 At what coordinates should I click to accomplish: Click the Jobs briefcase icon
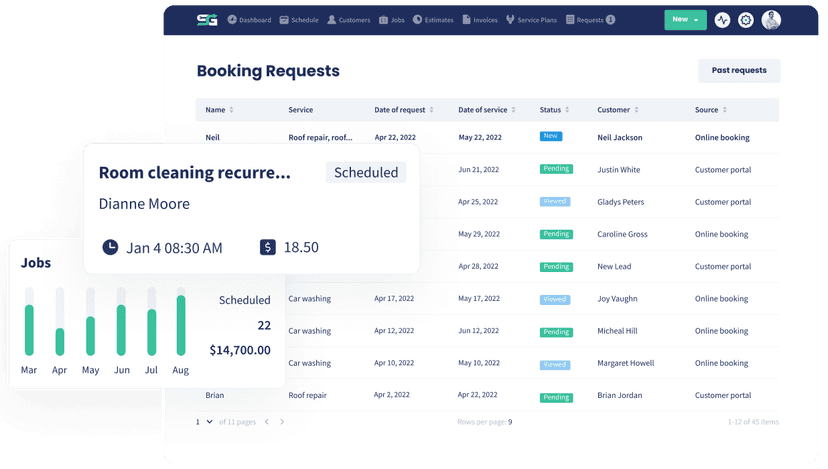[x=383, y=20]
